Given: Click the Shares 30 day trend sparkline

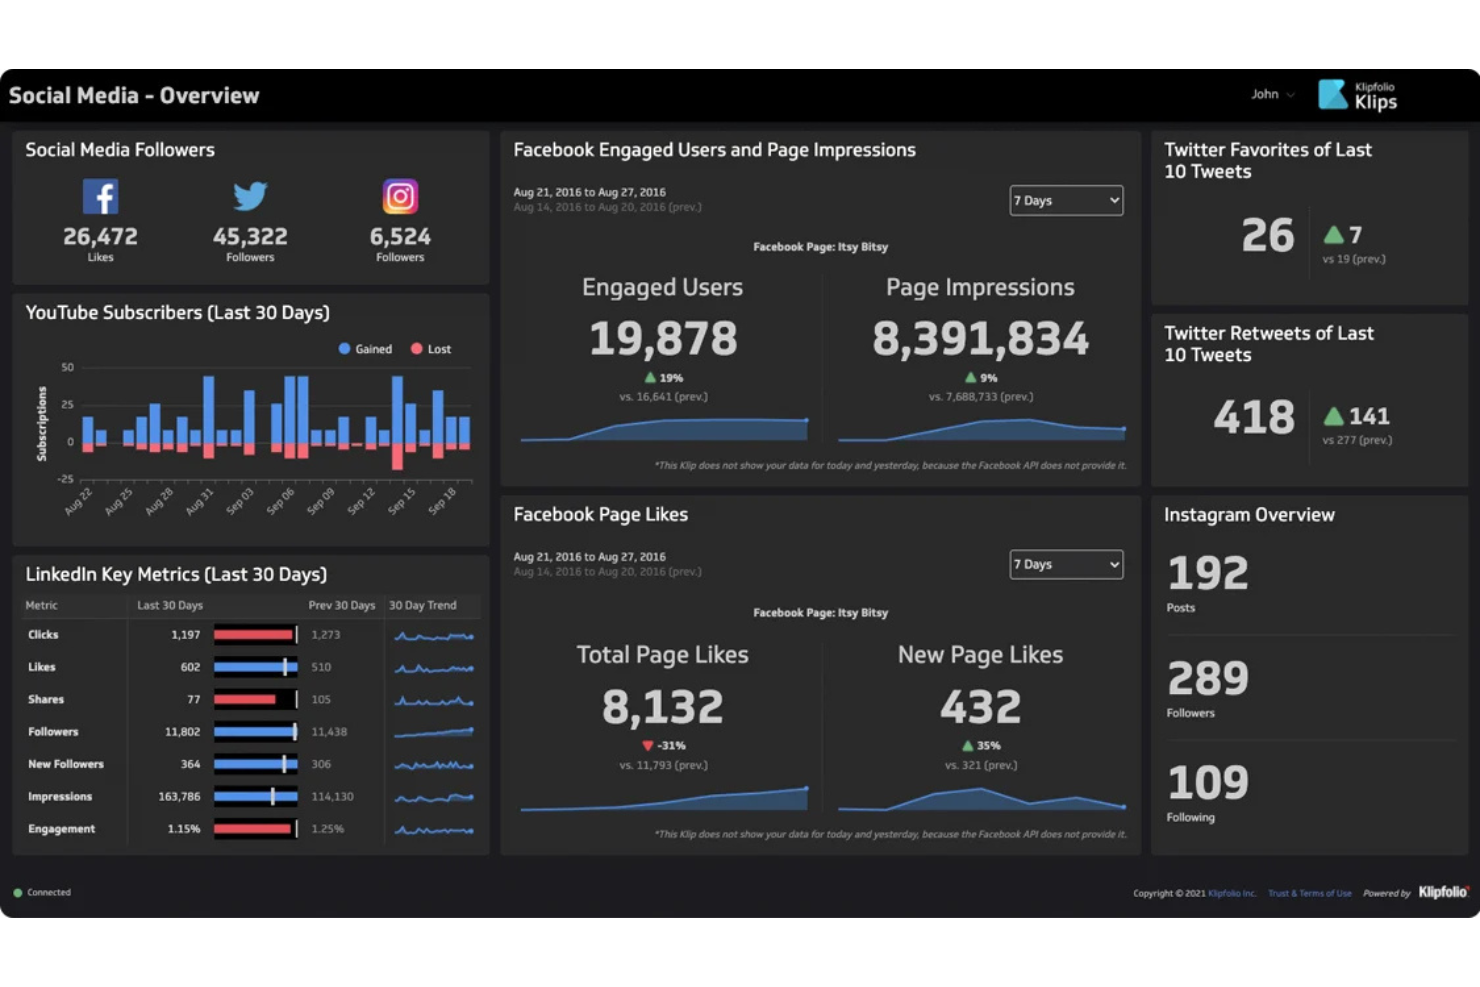Looking at the screenshot, I should coord(434,700).
